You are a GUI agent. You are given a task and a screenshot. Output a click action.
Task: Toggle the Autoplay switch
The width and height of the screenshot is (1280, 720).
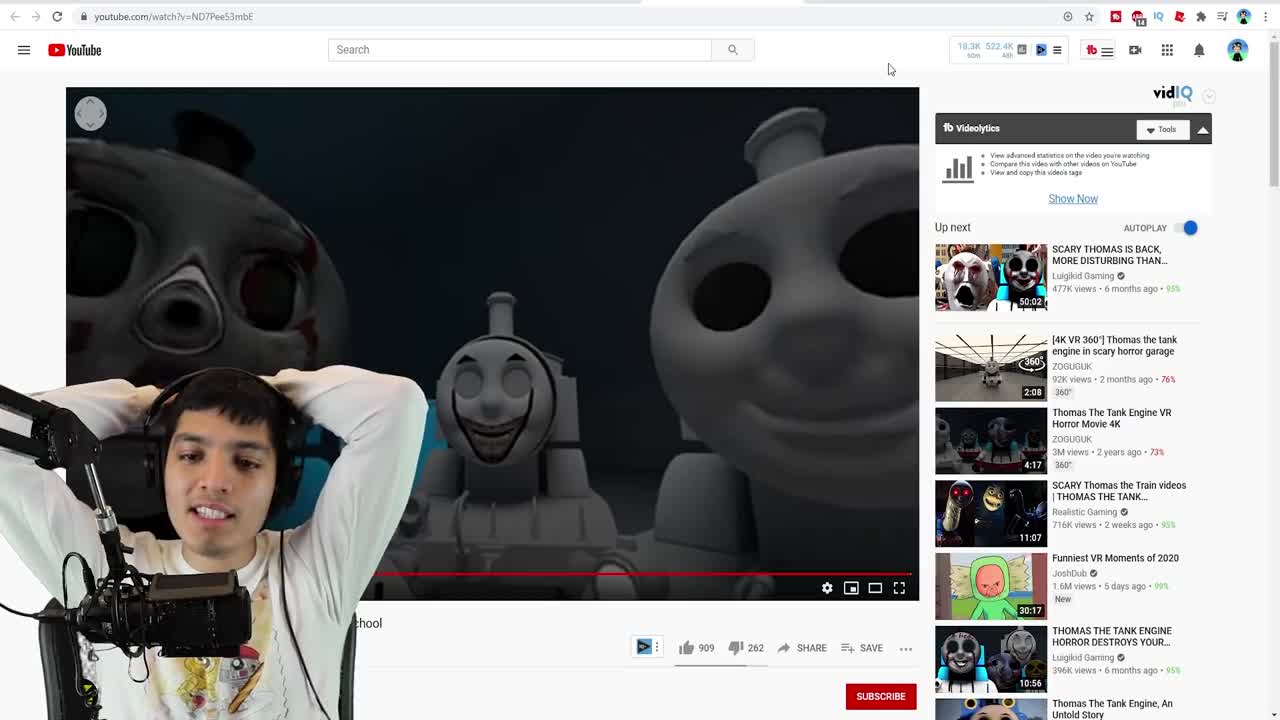1186,228
